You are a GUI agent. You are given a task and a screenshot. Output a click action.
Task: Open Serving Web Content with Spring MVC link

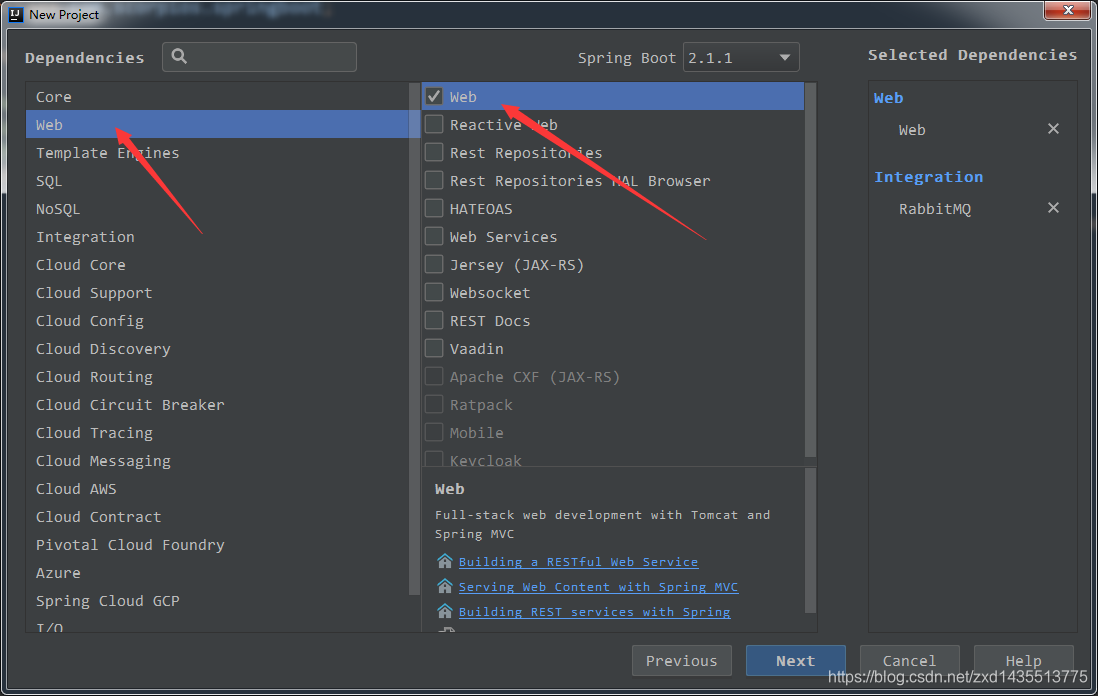point(598,587)
